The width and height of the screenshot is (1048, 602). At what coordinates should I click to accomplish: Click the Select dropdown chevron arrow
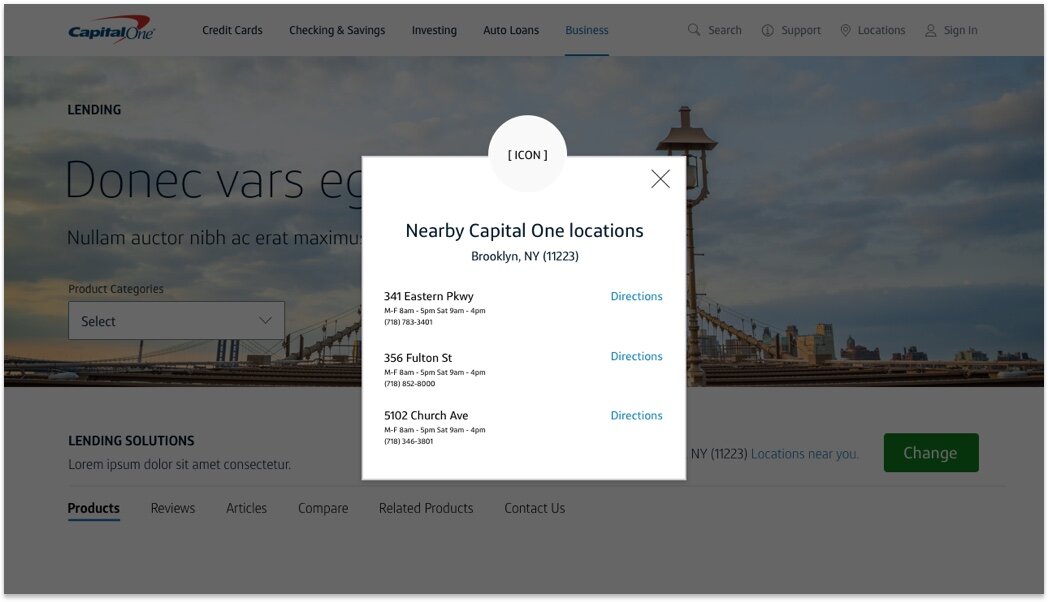265,320
